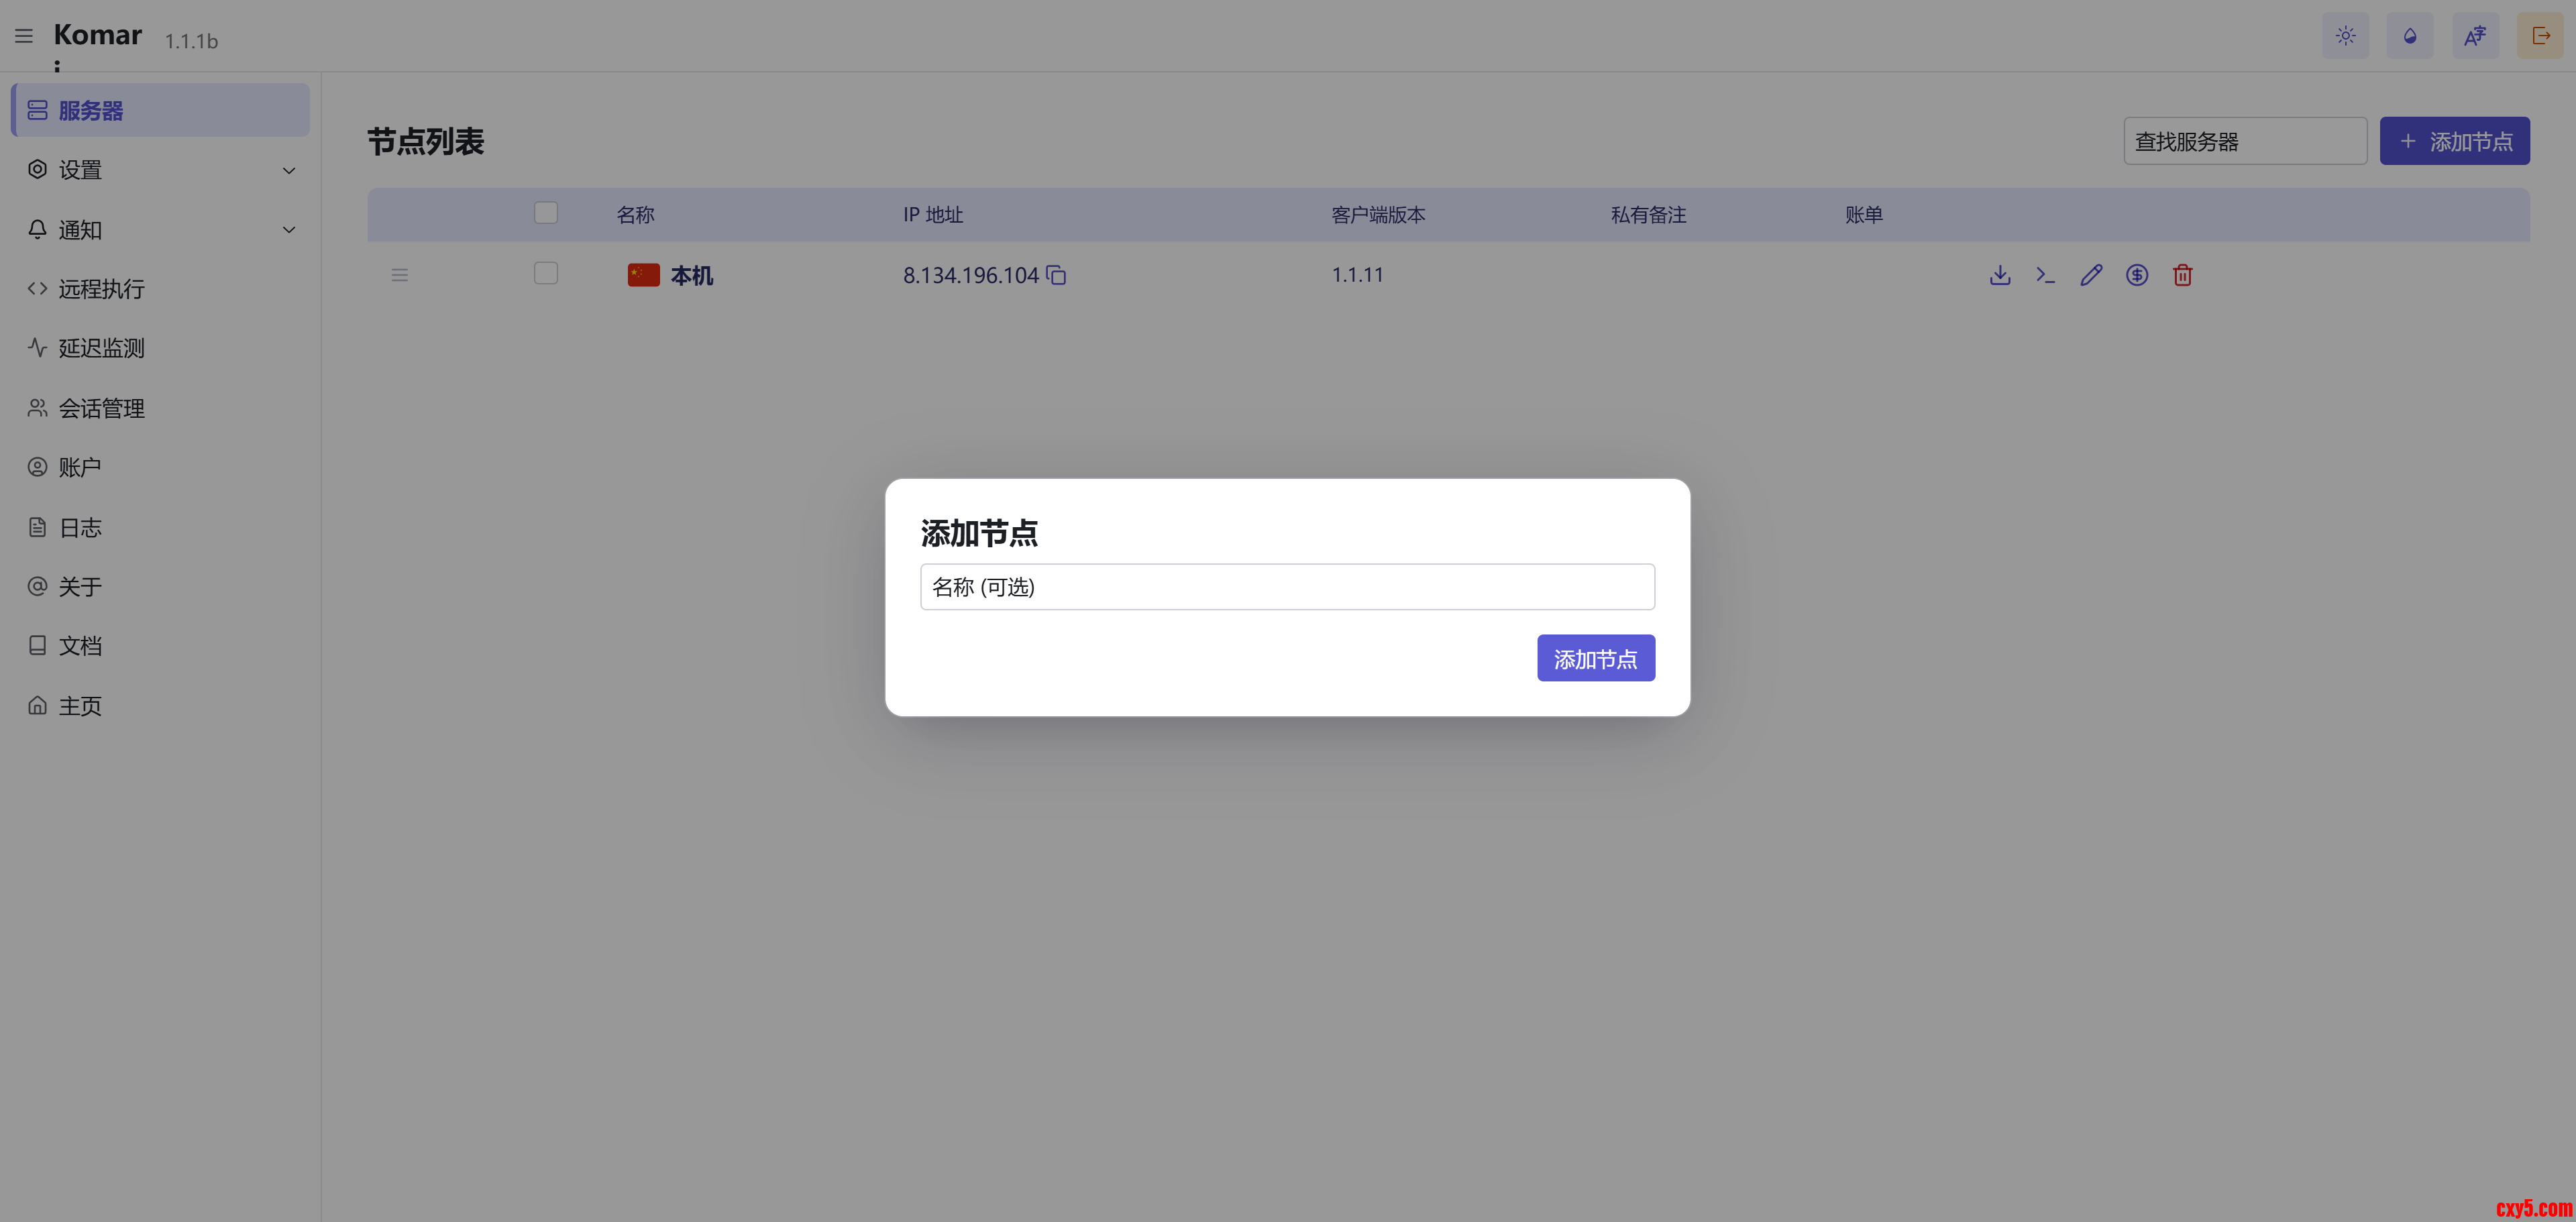Click the red trash delete icon
This screenshot has width=2576, height=1222.
coord(2182,275)
